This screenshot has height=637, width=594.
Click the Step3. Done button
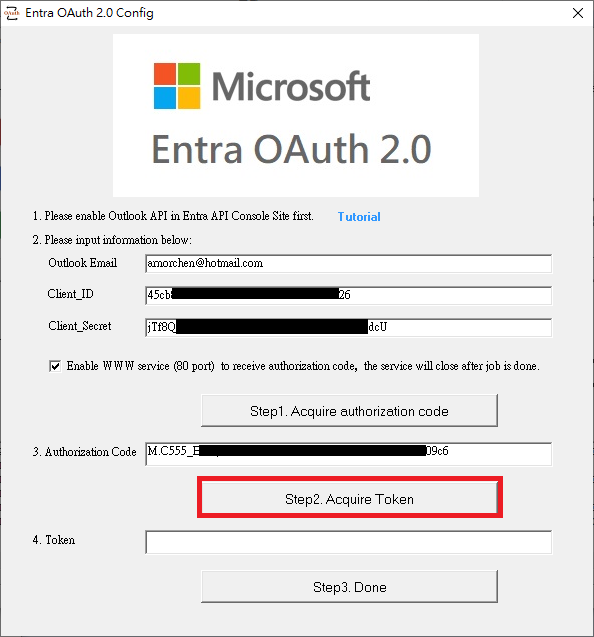[x=349, y=587]
